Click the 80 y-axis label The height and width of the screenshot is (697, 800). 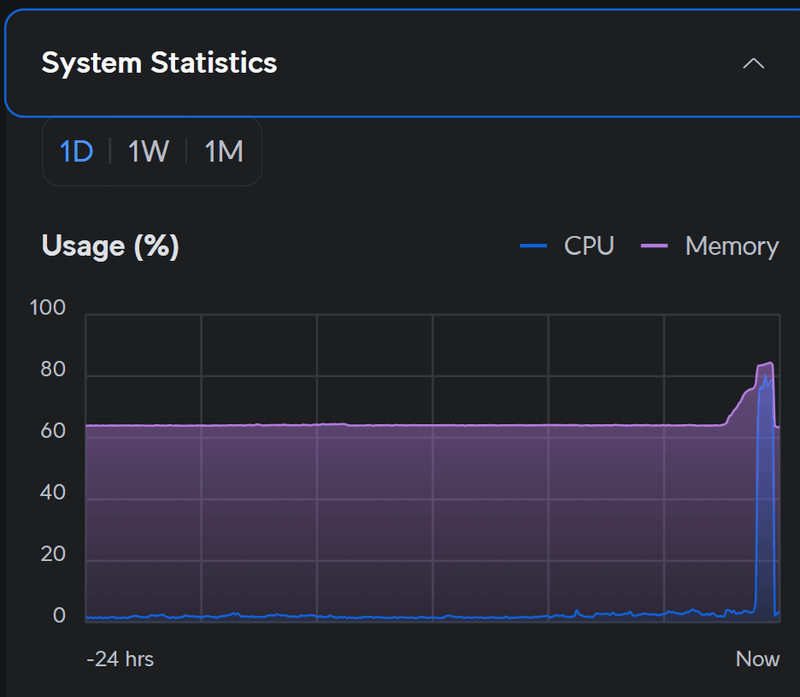pos(52,370)
